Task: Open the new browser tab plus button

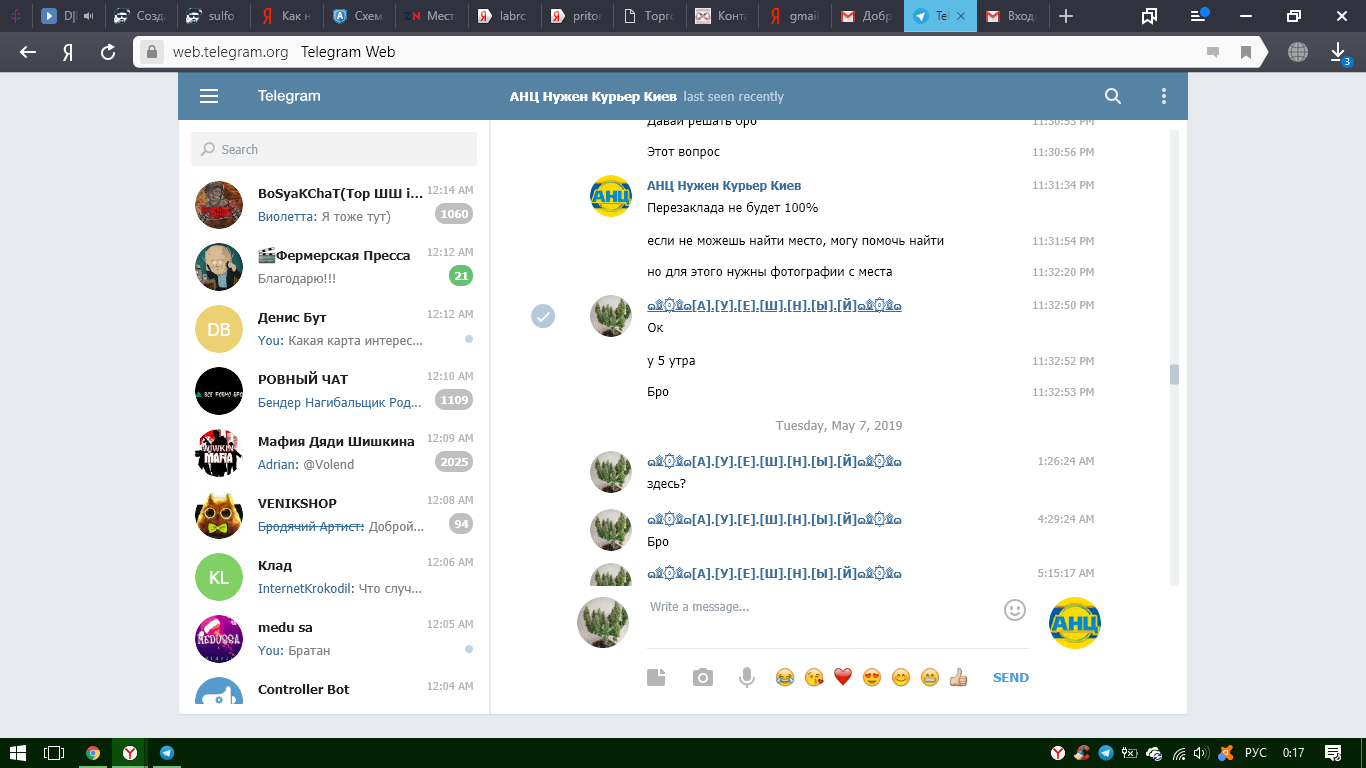Action: pos(1066,16)
